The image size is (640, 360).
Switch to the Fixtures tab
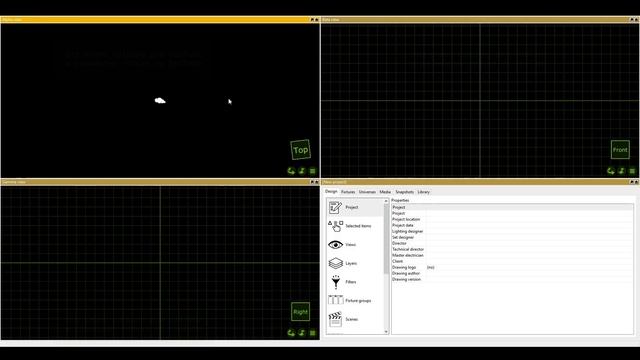(x=348, y=192)
